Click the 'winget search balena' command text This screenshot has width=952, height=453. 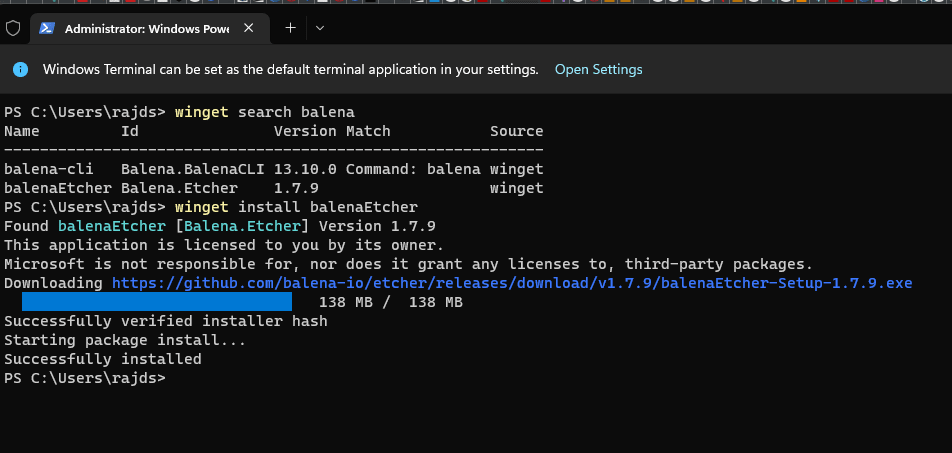(x=264, y=112)
